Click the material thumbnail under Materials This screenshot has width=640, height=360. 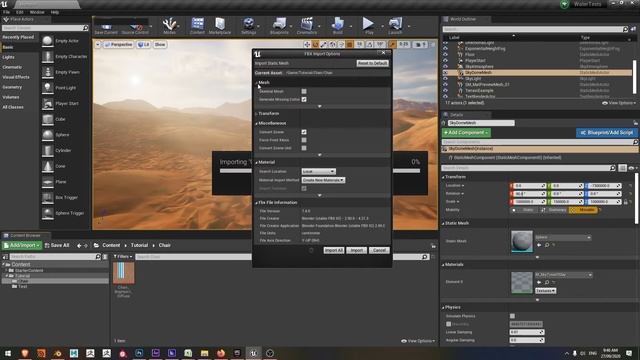click(x=522, y=282)
